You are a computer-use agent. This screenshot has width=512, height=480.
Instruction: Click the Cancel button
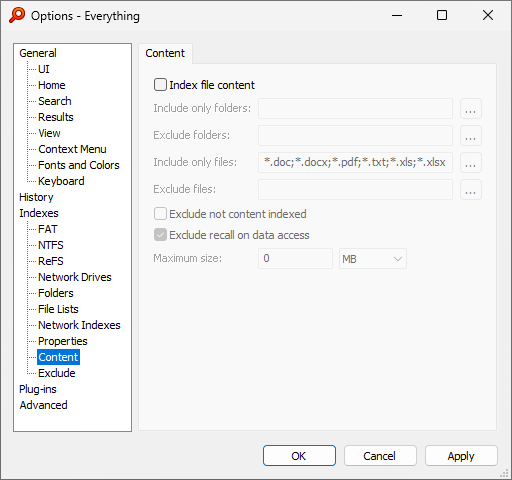(380, 456)
